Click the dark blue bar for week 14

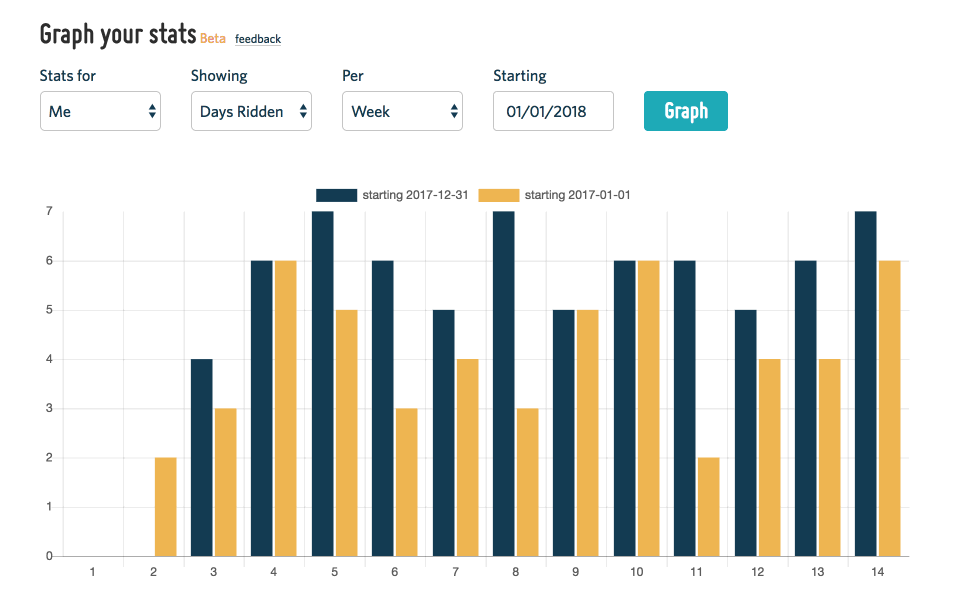[x=866, y=383]
